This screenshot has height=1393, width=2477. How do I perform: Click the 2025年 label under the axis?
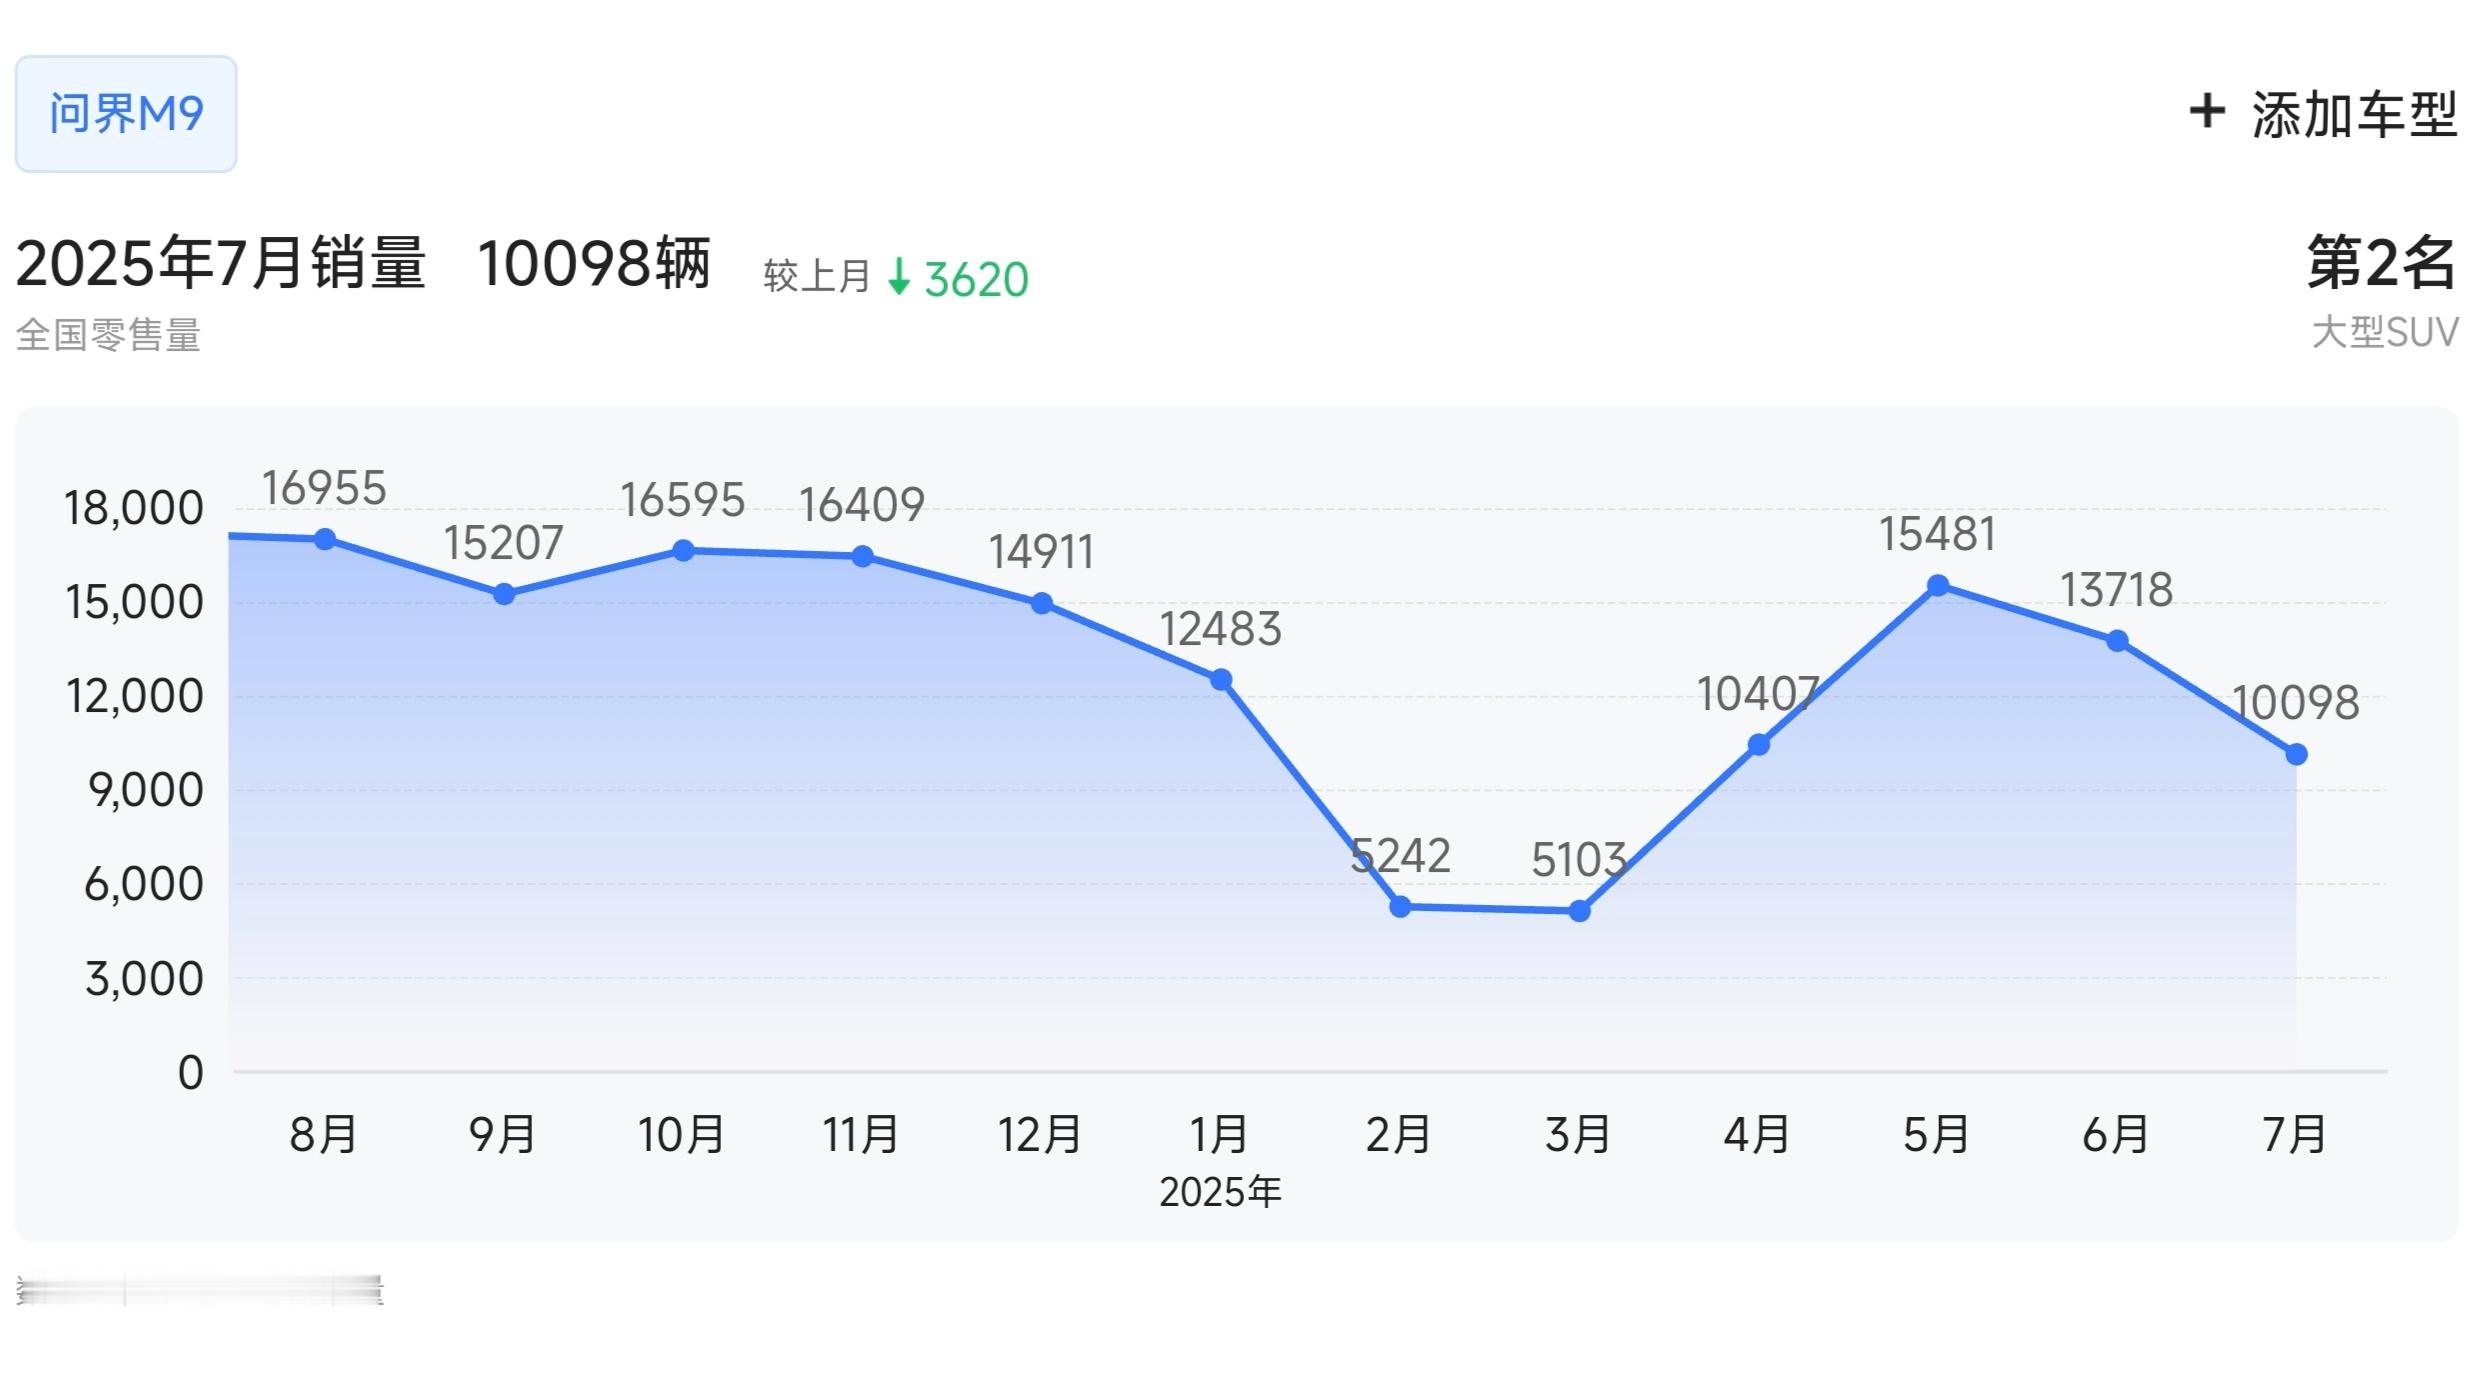[1220, 1192]
